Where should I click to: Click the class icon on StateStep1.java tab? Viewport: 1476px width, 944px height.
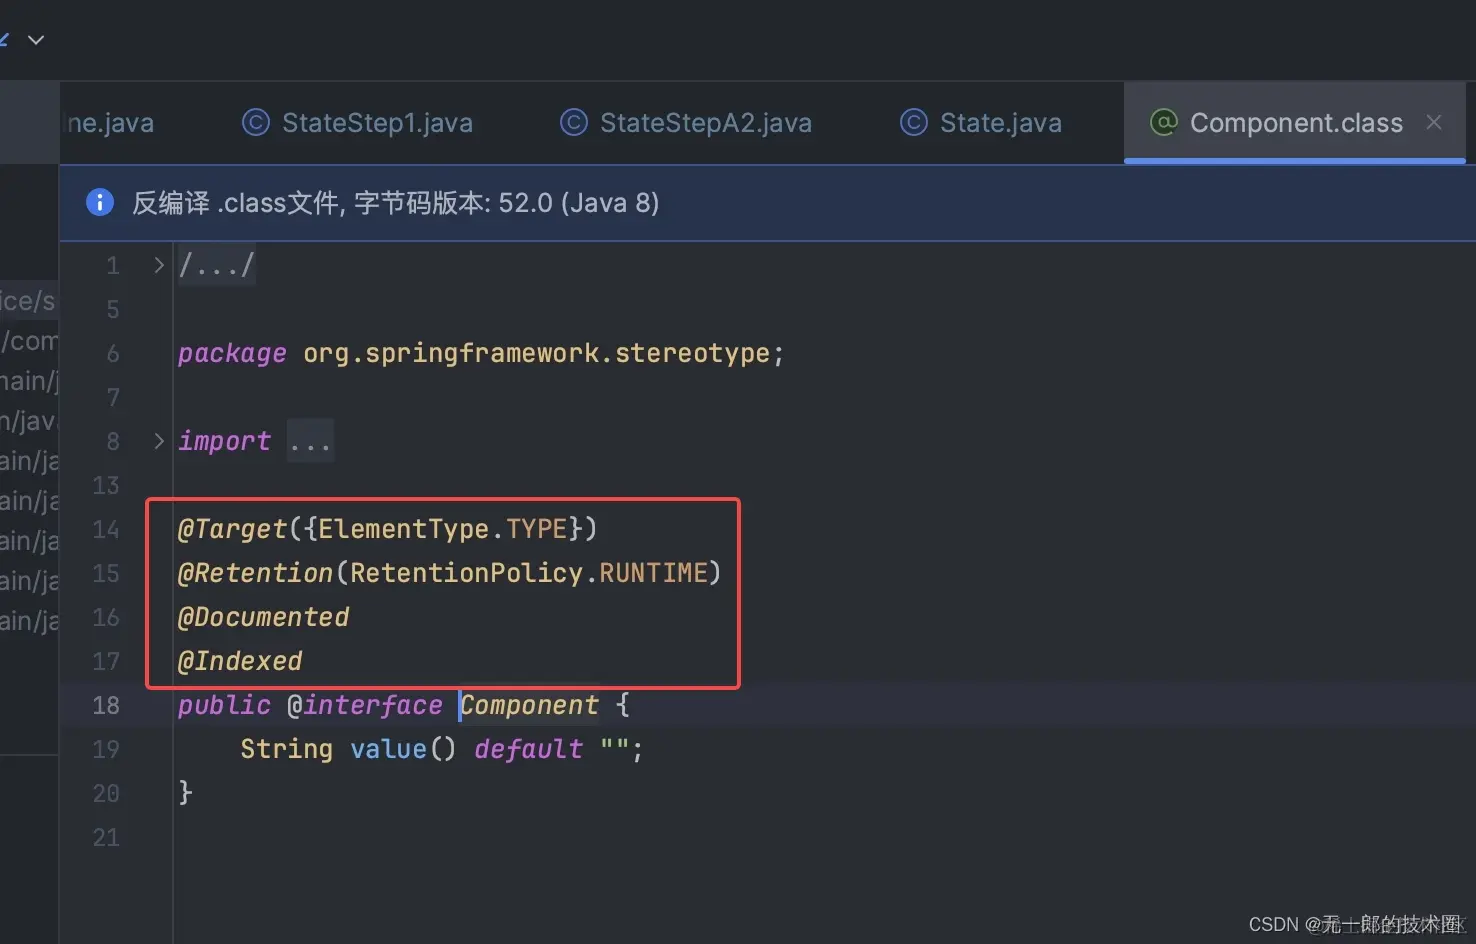click(256, 122)
